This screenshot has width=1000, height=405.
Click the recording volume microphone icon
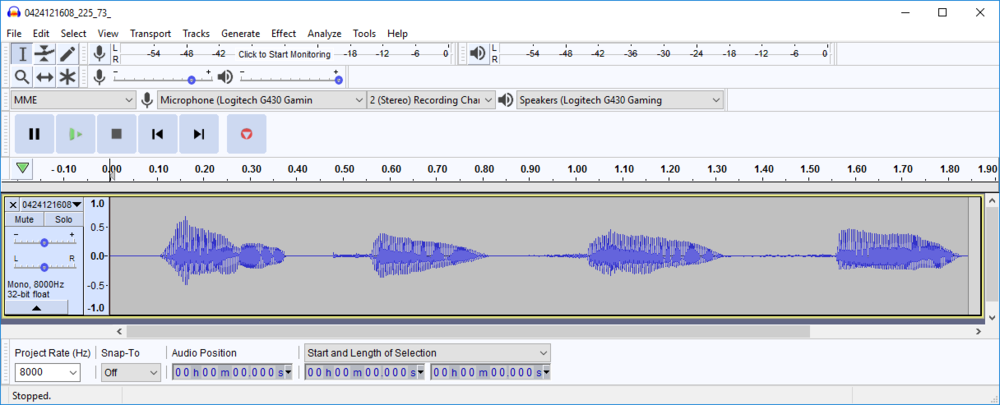tap(99, 77)
